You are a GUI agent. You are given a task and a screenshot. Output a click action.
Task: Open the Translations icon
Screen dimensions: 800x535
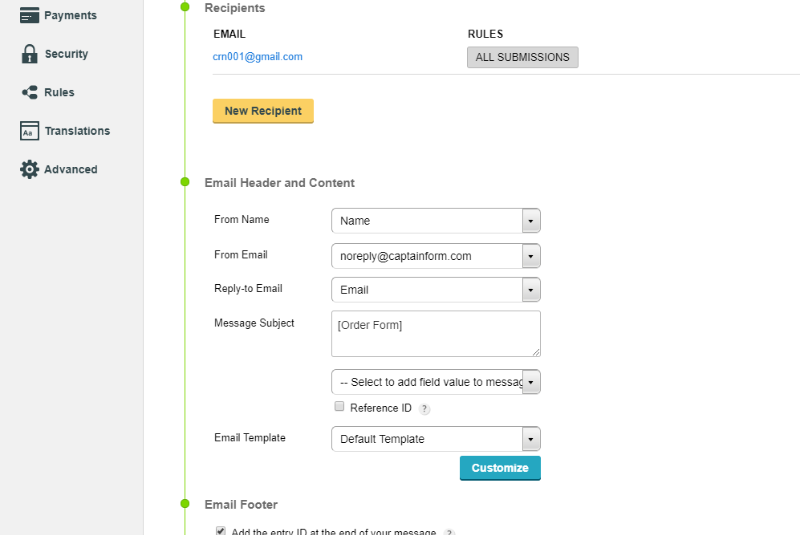[x=29, y=131]
